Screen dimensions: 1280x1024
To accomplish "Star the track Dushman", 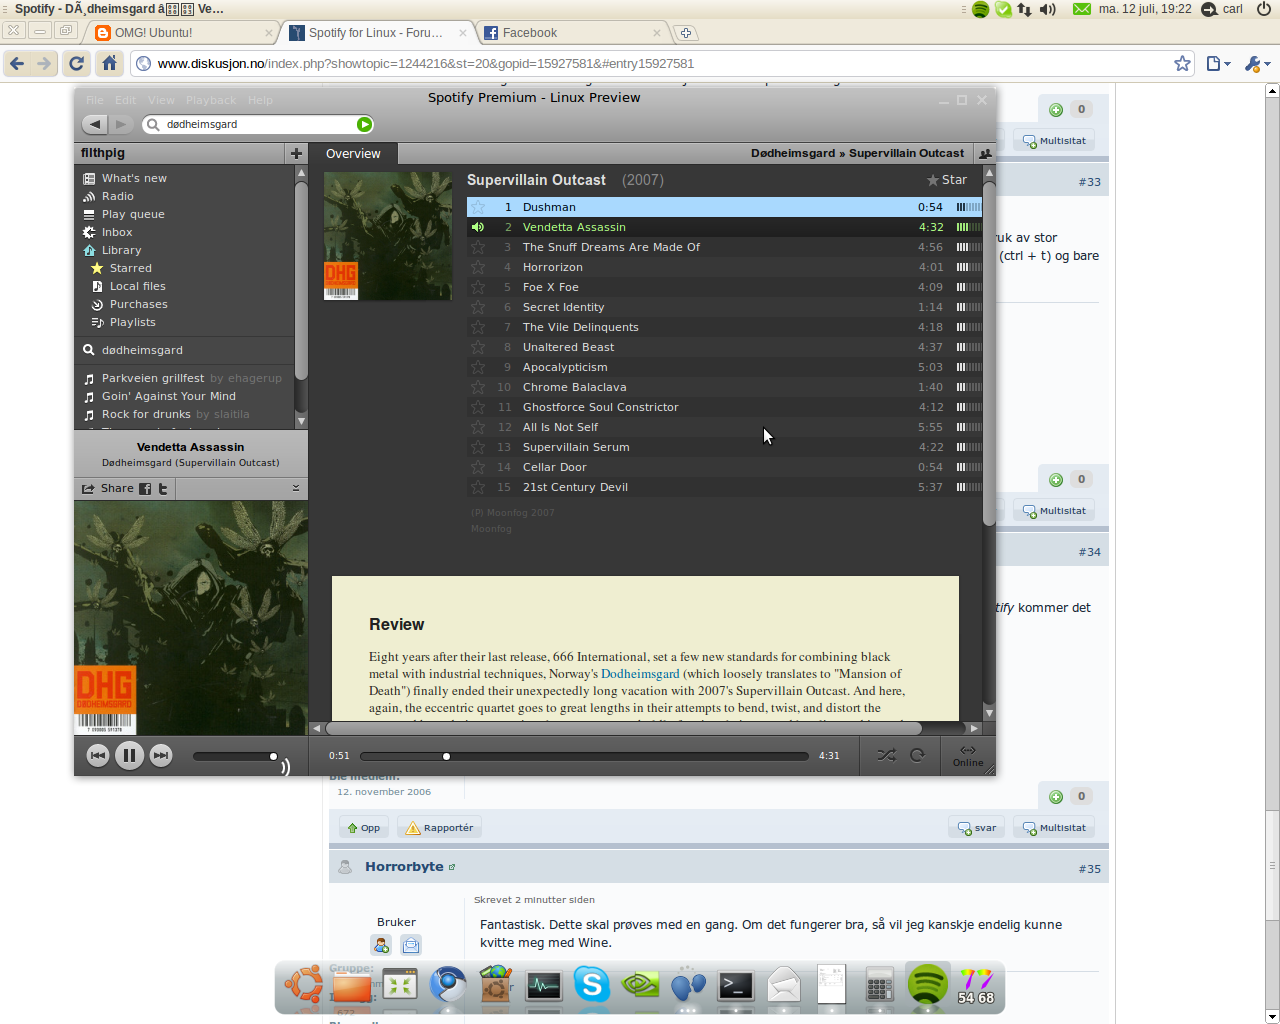I will coord(478,207).
